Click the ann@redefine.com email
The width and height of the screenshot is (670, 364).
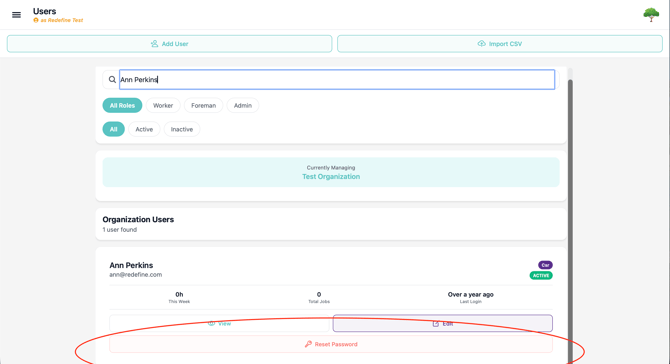(135, 275)
